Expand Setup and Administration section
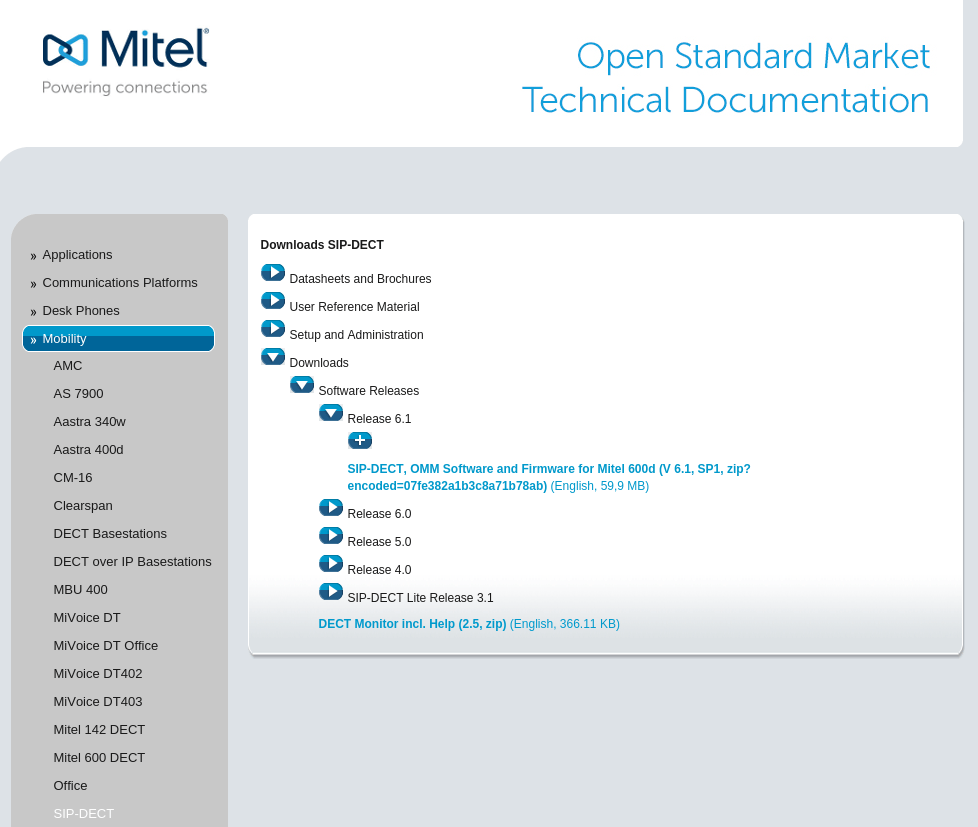This screenshot has height=827, width=978. click(273, 329)
